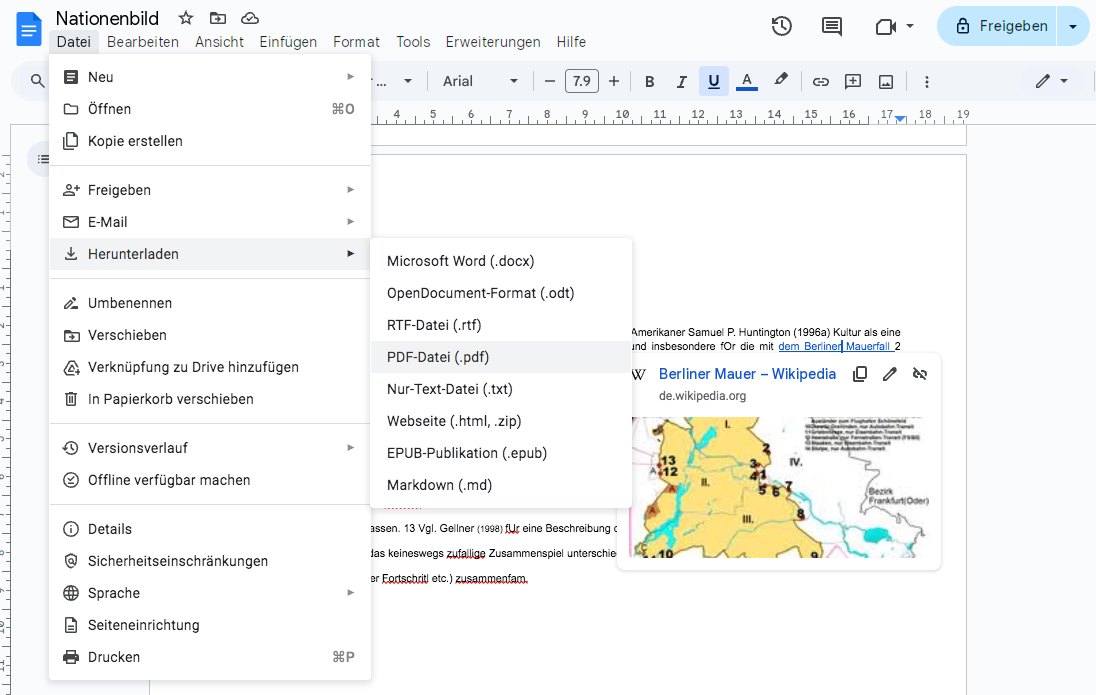Image resolution: width=1096 pixels, height=695 pixels.
Task: Toggle Offline verfügbar machen
Action: pyautogui.click(x=210, y=480)
